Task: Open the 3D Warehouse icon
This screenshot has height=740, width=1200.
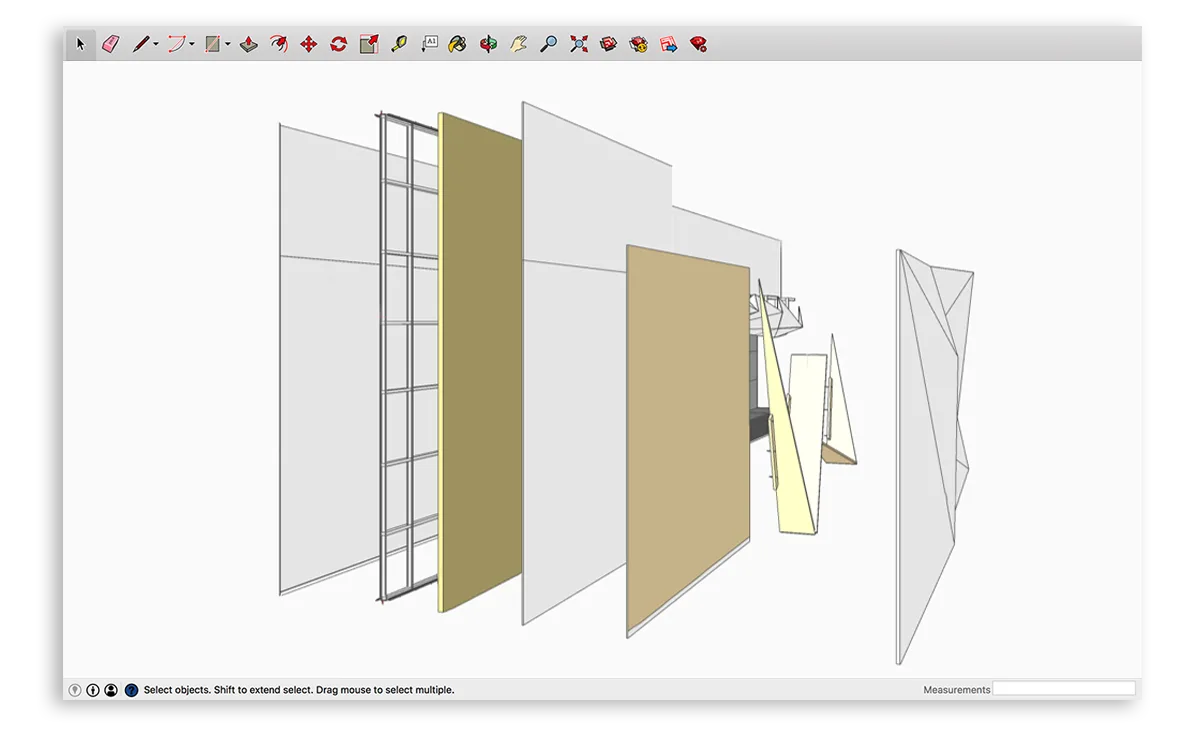Action: tap(608, 44)
